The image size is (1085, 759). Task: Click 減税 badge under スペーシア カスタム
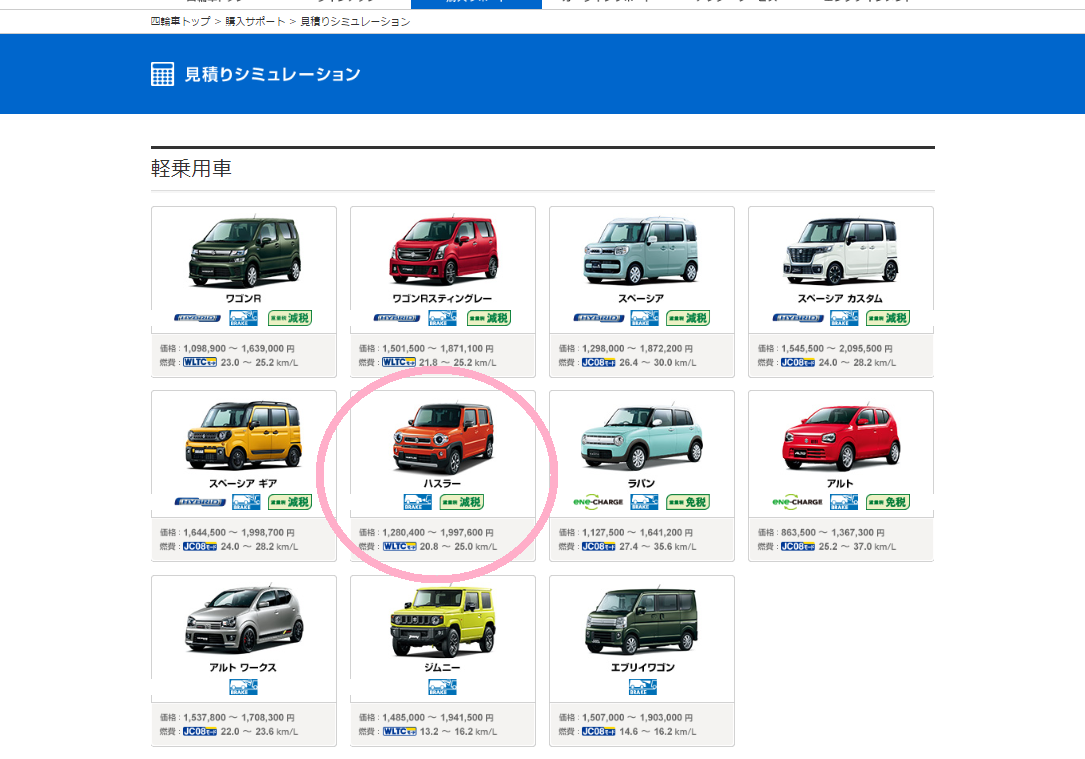click(x=888, y=318)
